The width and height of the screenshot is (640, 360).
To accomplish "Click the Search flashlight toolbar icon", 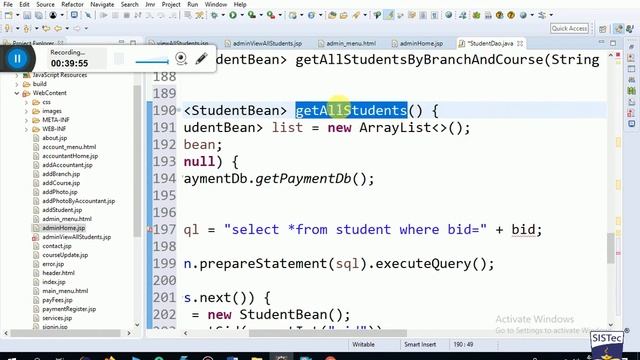I will pos(356,15).
